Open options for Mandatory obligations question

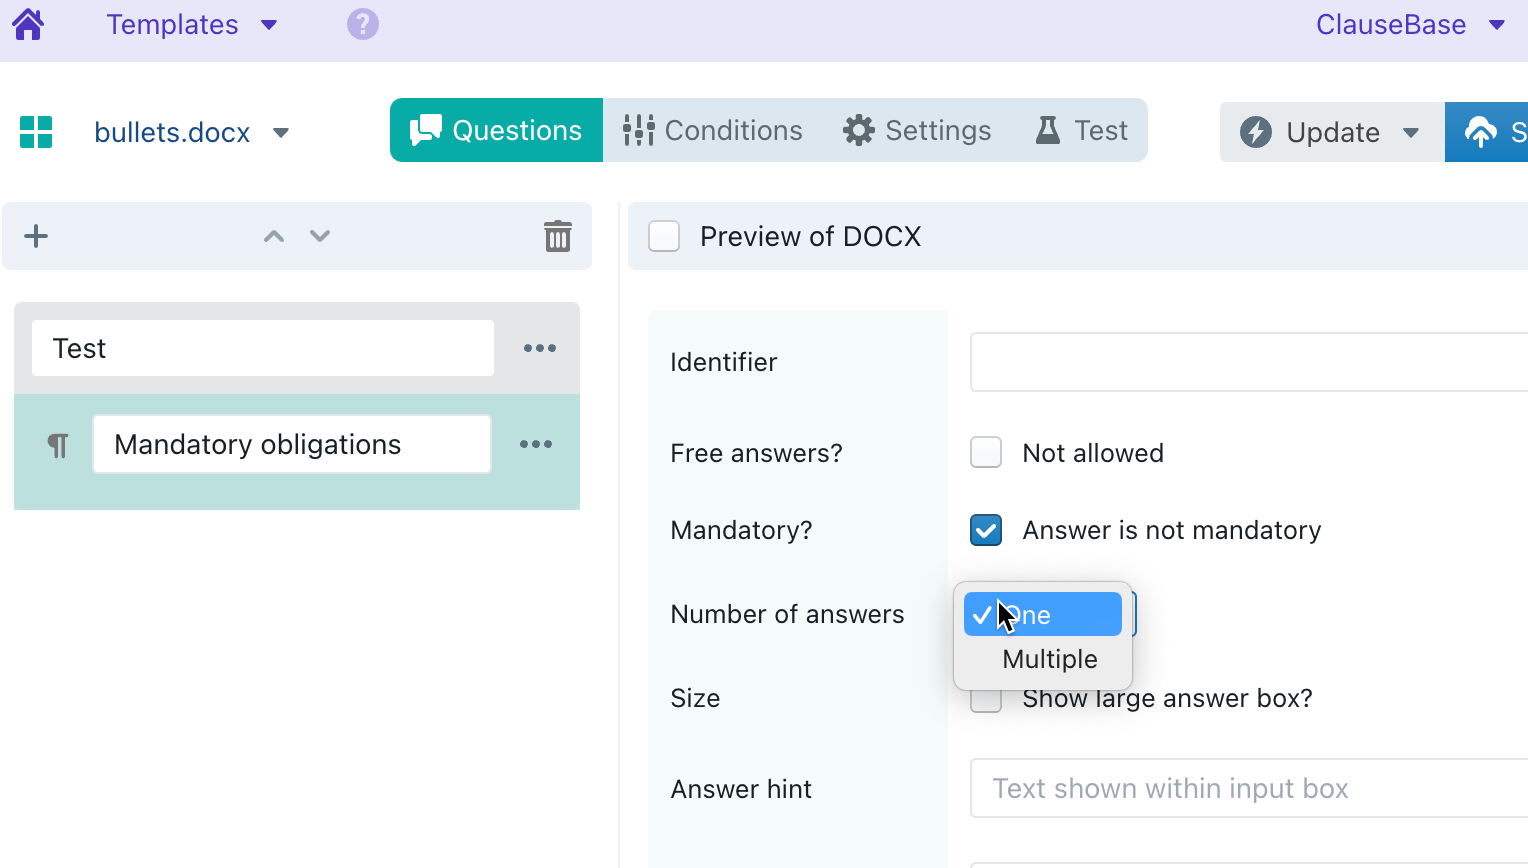point(536,444)
